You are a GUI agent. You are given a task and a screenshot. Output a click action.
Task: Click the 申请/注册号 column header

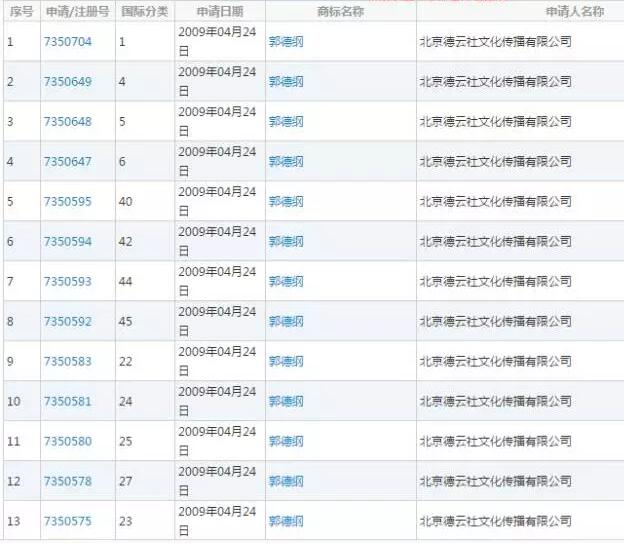click(77, 11)
